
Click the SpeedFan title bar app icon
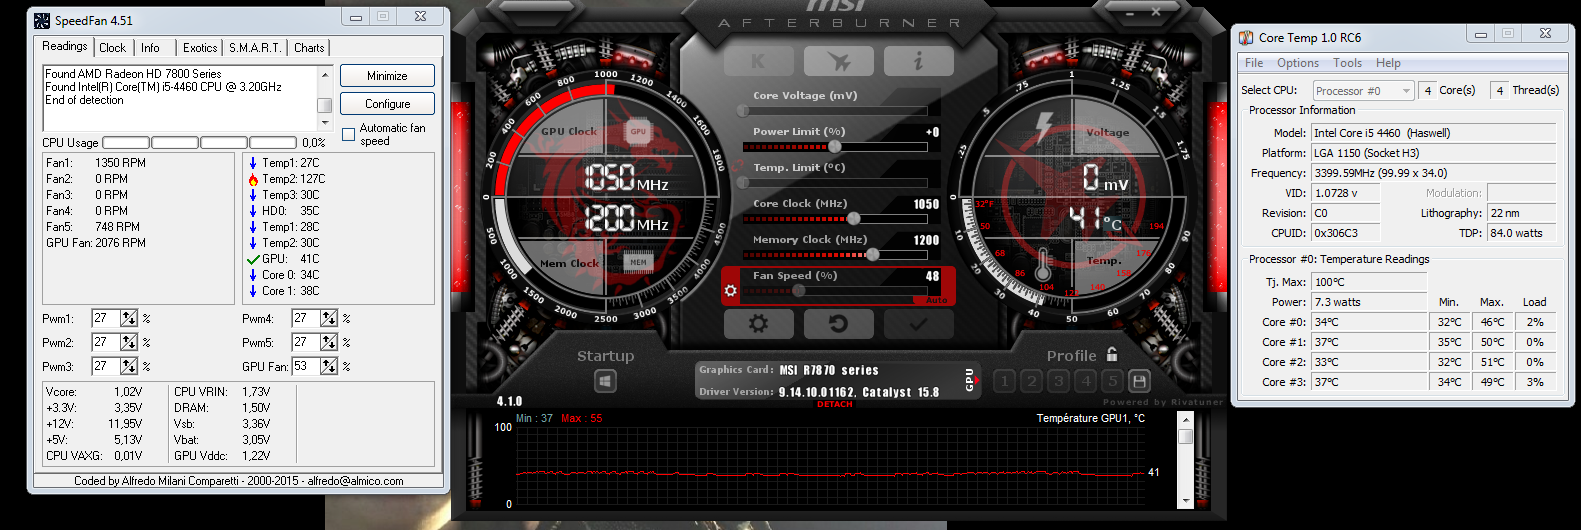tap(41, 20)
